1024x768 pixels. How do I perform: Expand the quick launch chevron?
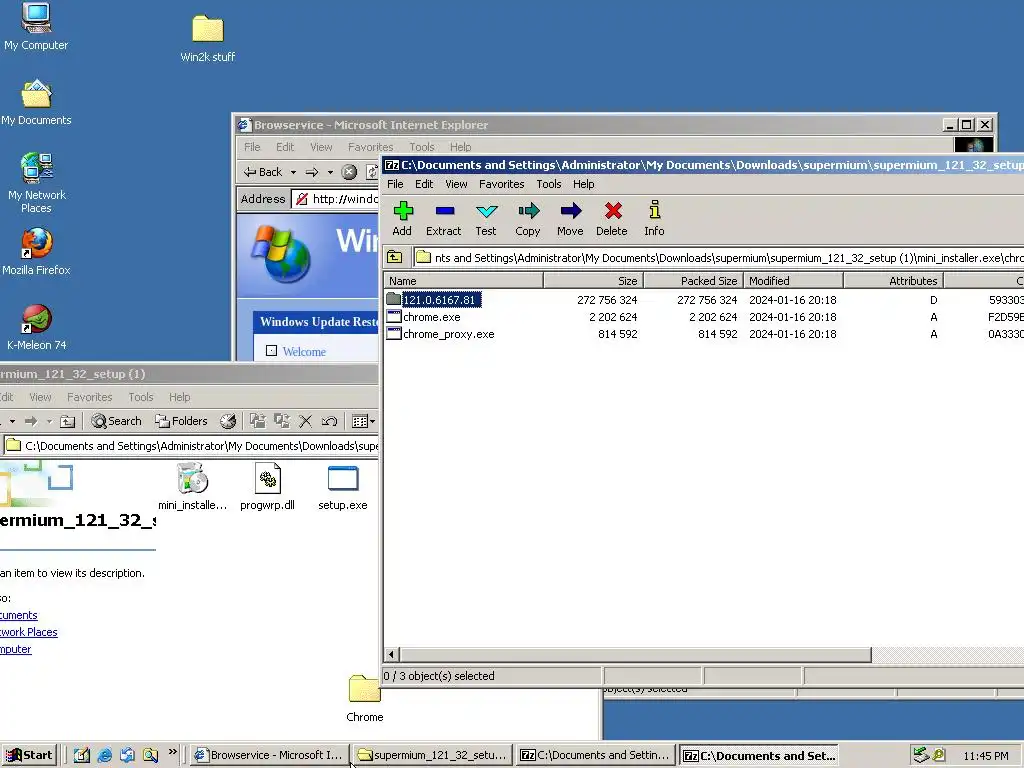pyautogui.click(x=172, y=752)
